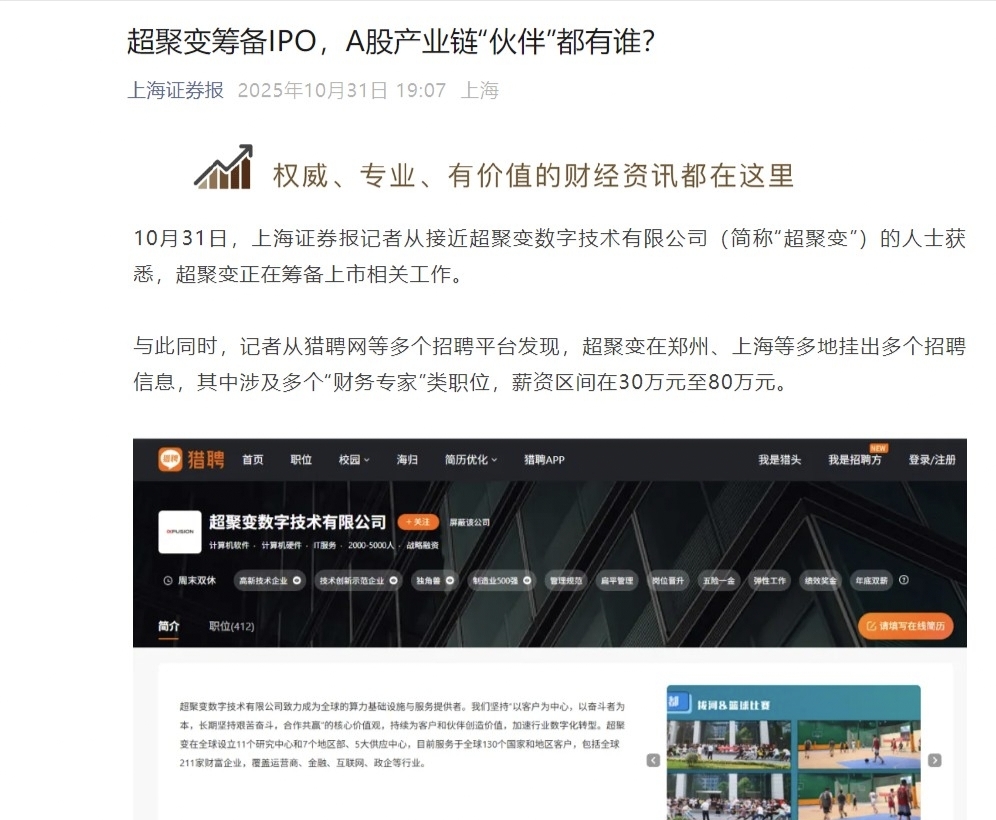Click the help icon after 年底双薪 tag

coord(904,580)
